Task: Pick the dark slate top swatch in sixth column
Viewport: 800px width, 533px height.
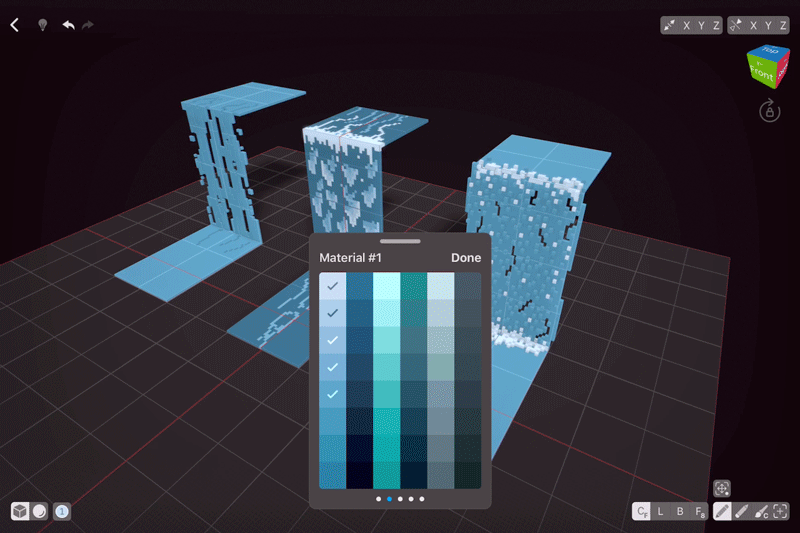Action: point(468,286)
